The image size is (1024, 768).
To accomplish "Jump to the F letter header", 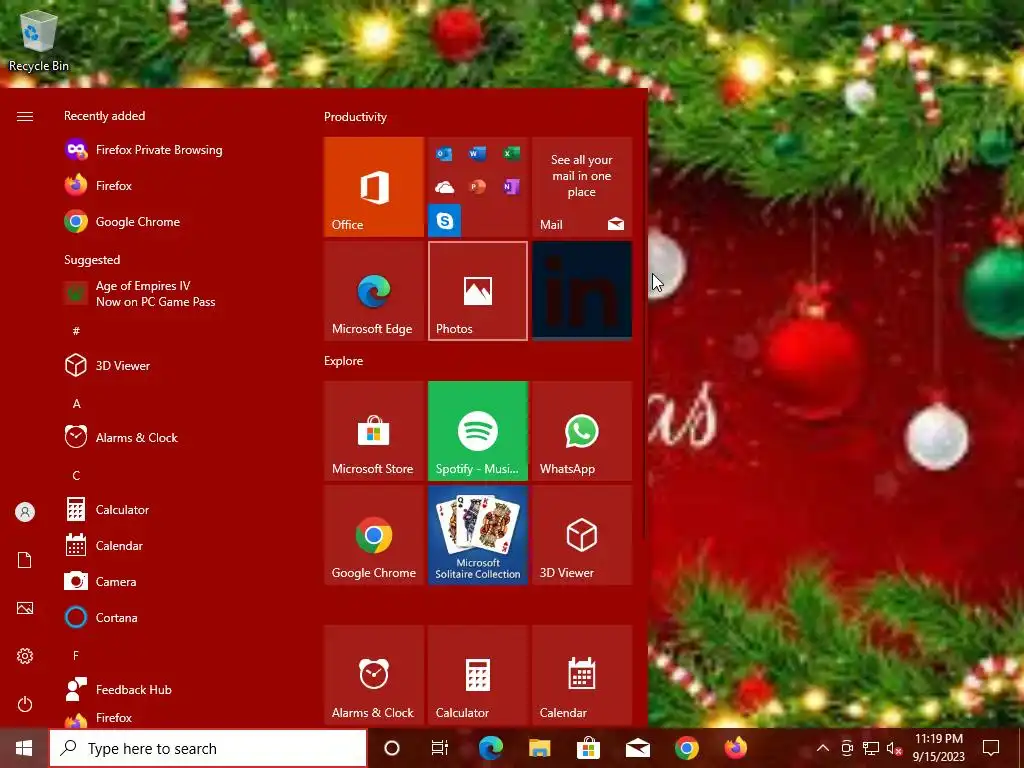I will tap(76, 655).
